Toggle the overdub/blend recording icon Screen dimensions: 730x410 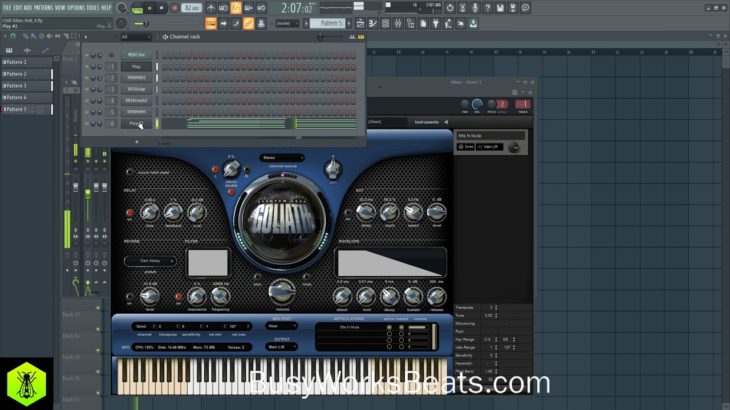[249, 8]
